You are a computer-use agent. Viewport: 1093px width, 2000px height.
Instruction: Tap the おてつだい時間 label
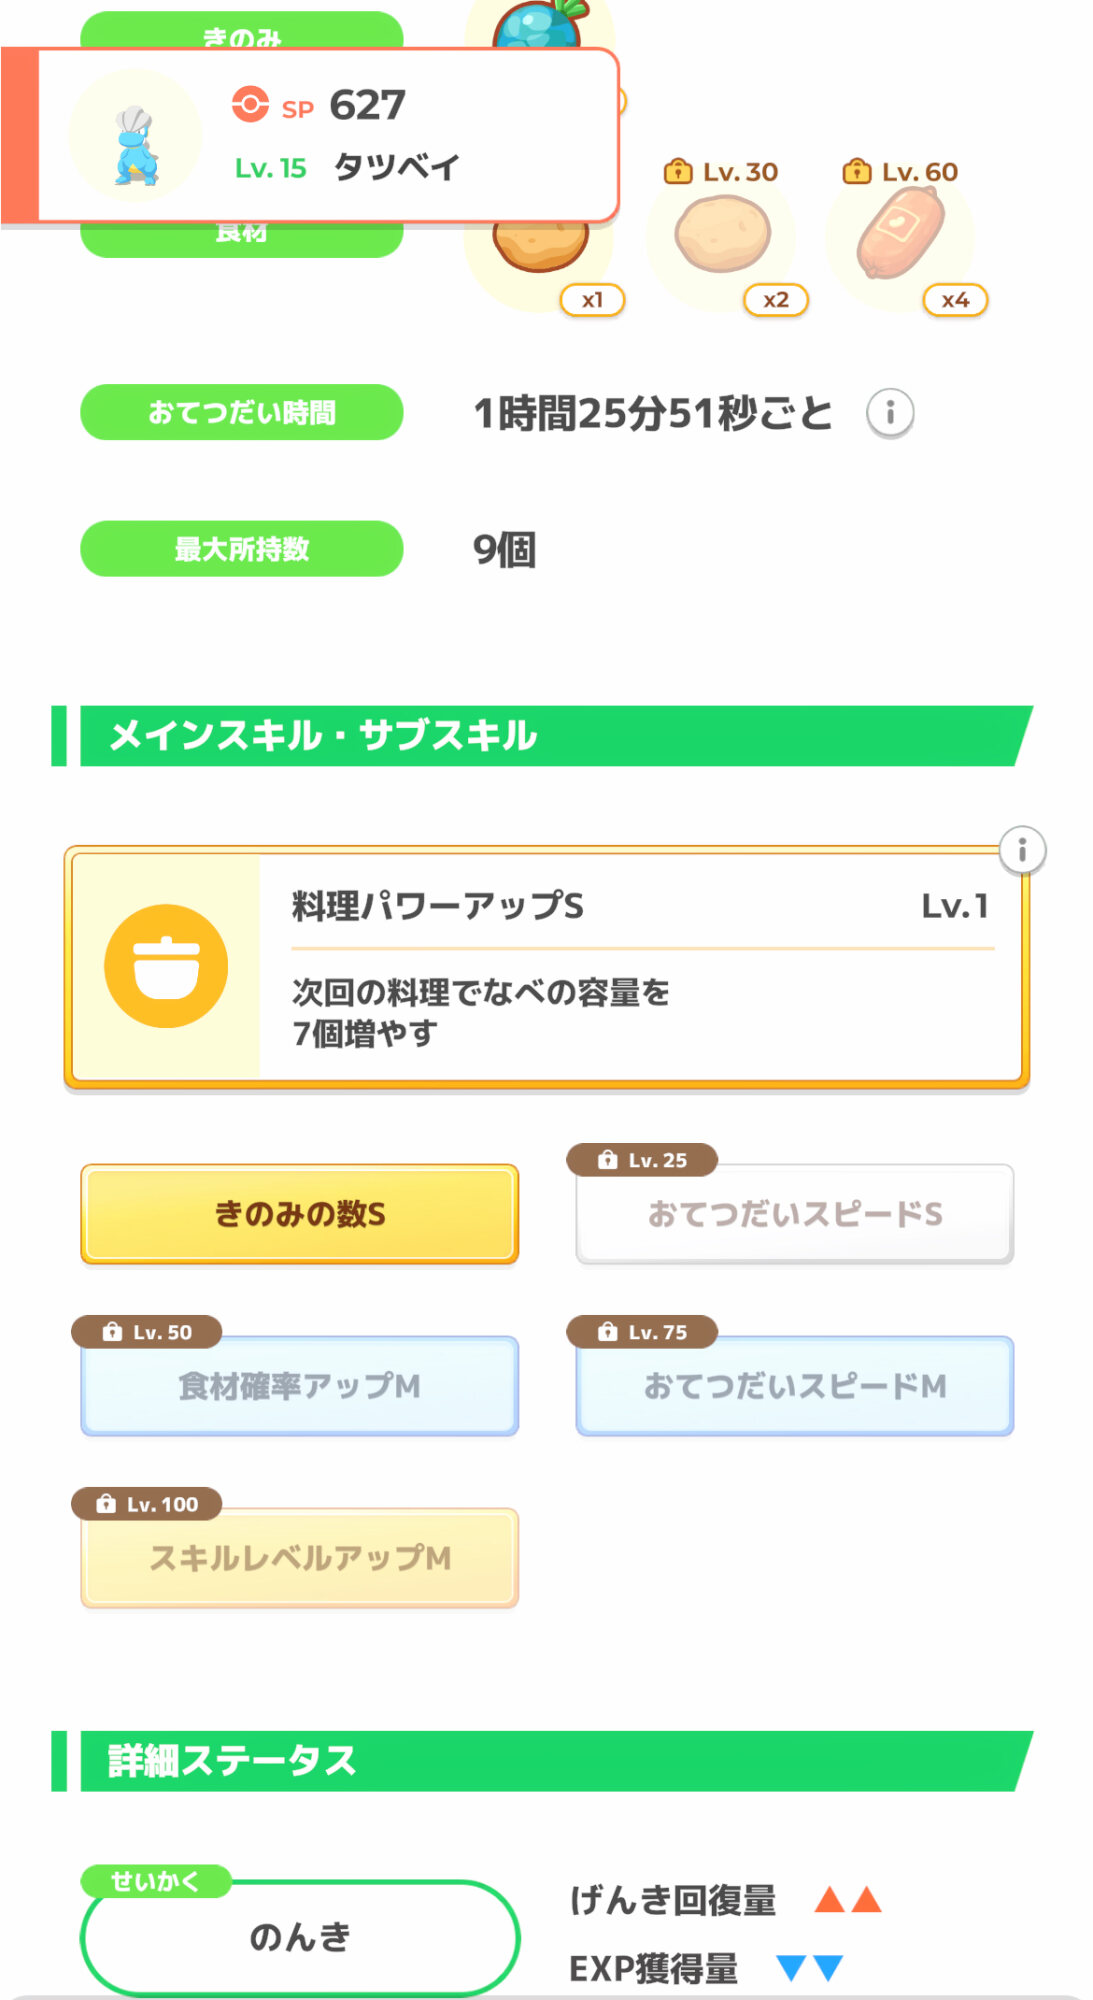point(242,412)
